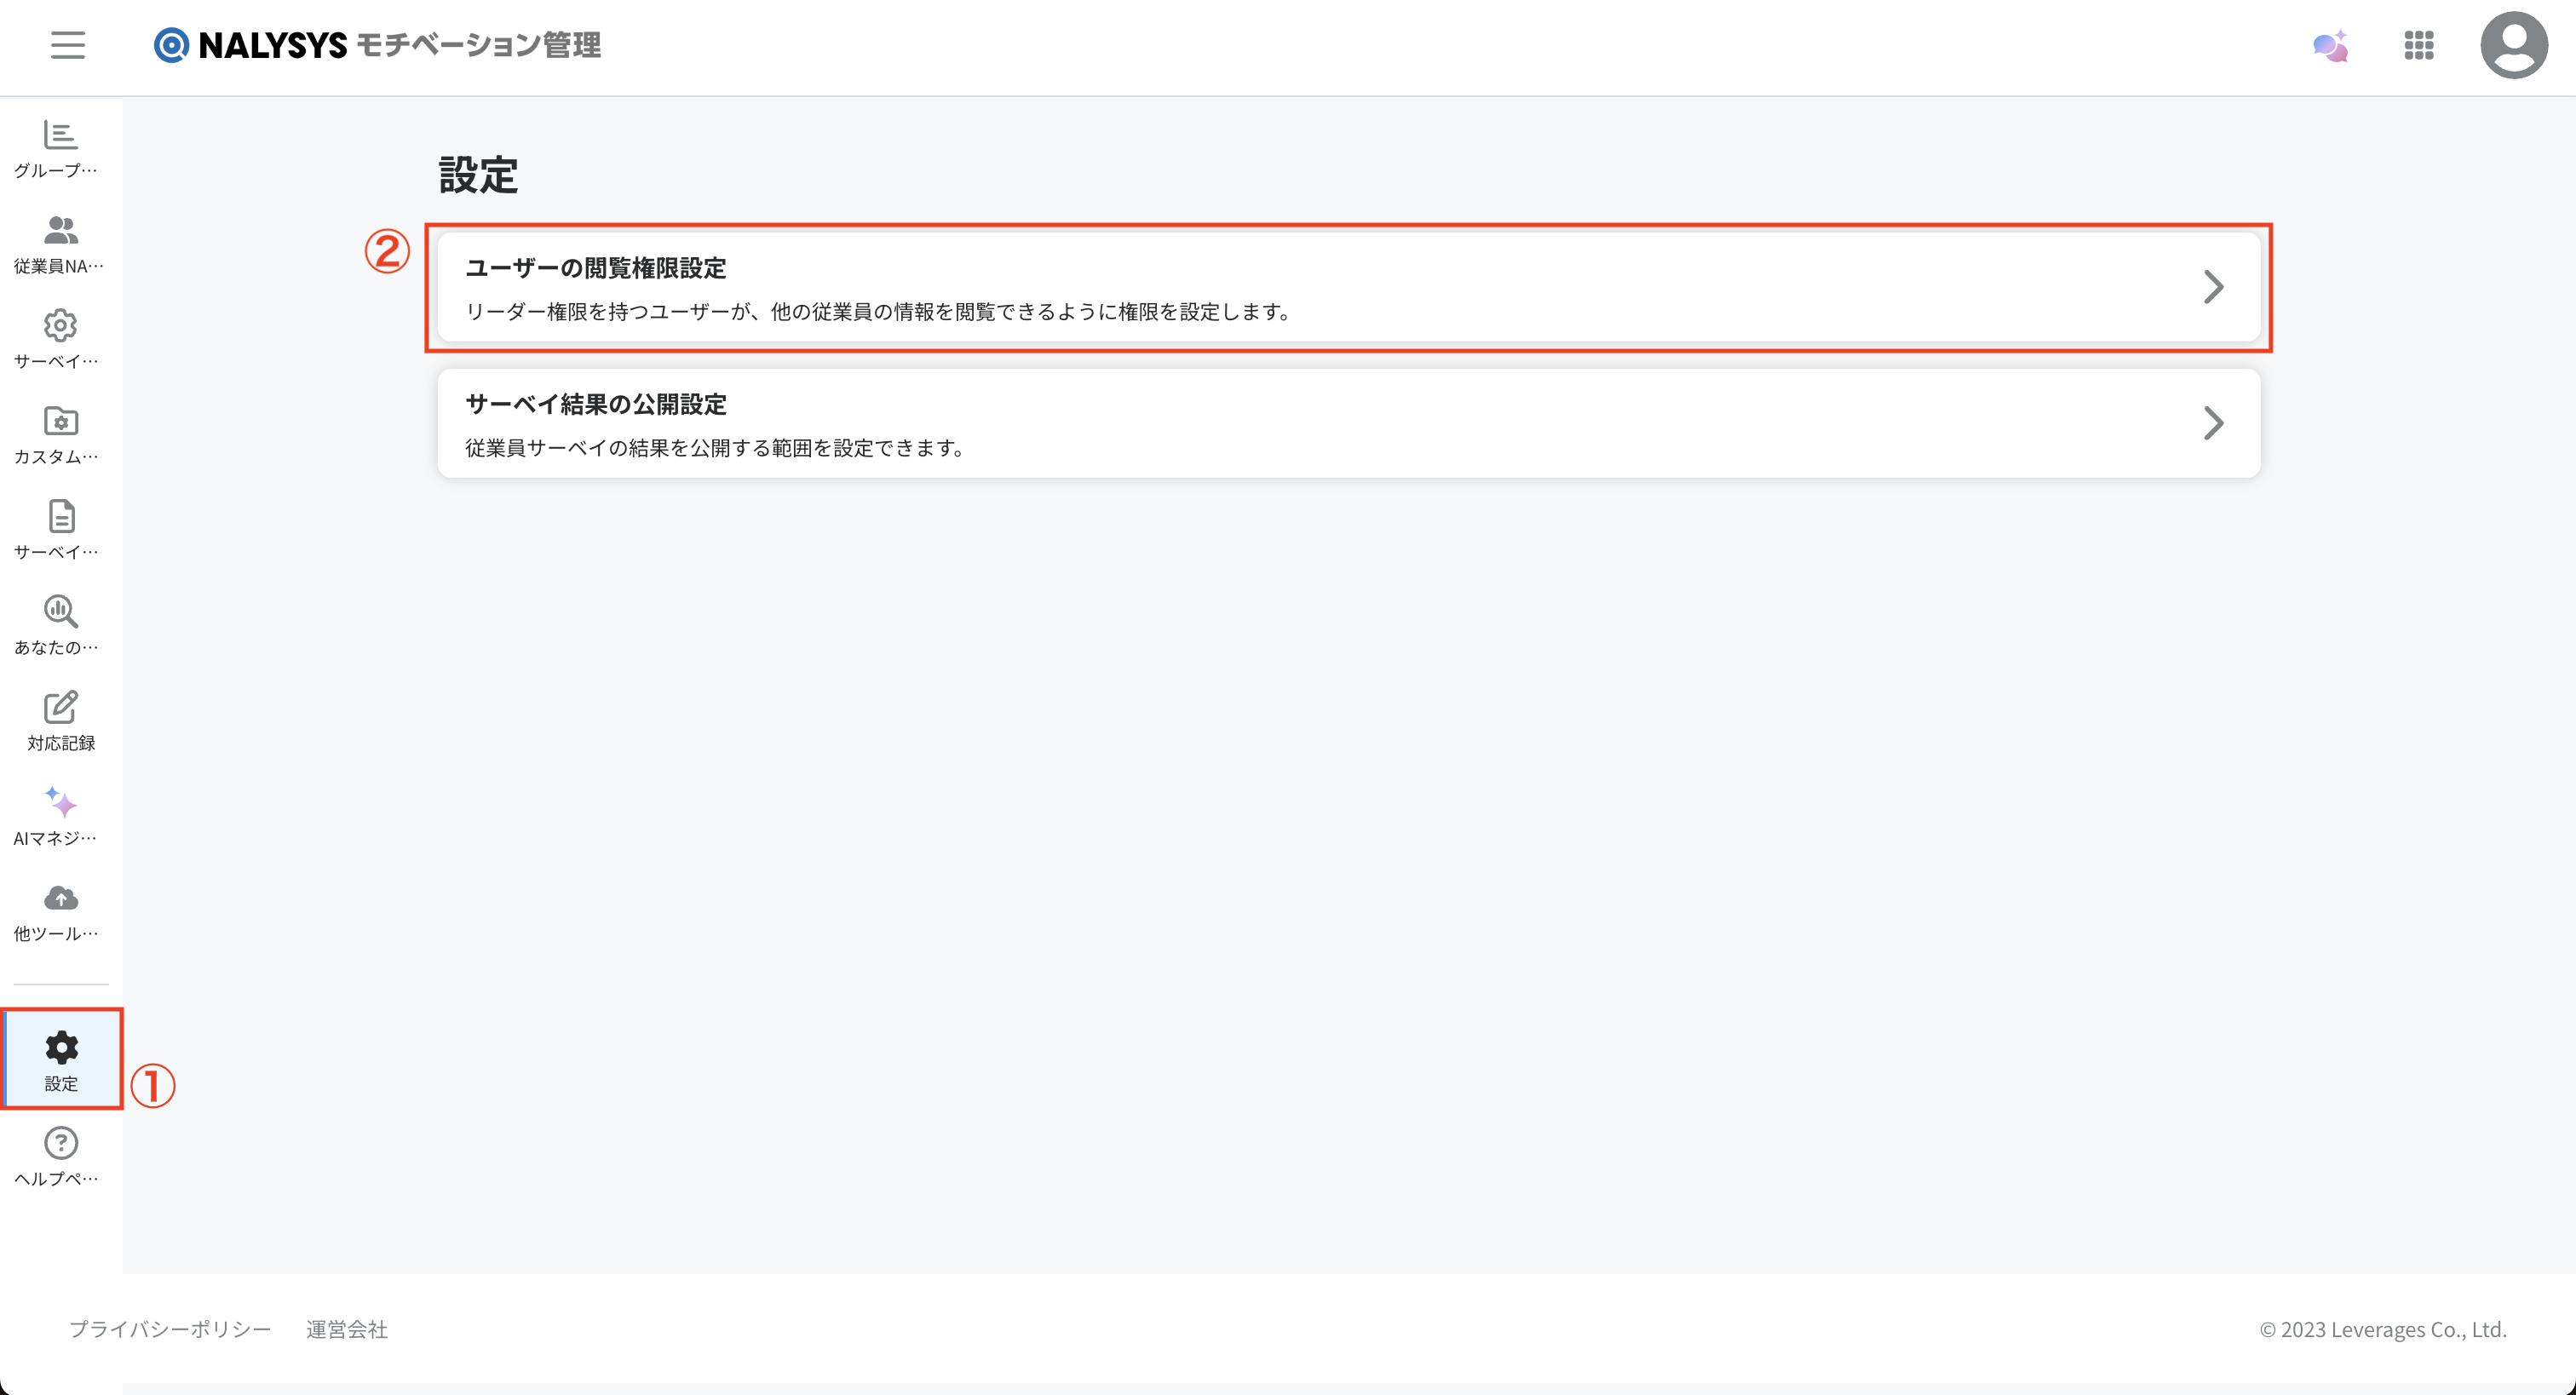The image size is (2576, 1395).
Task: Open the サーベイ gear icon in sidebar
Action: click(x=61, y=326)
